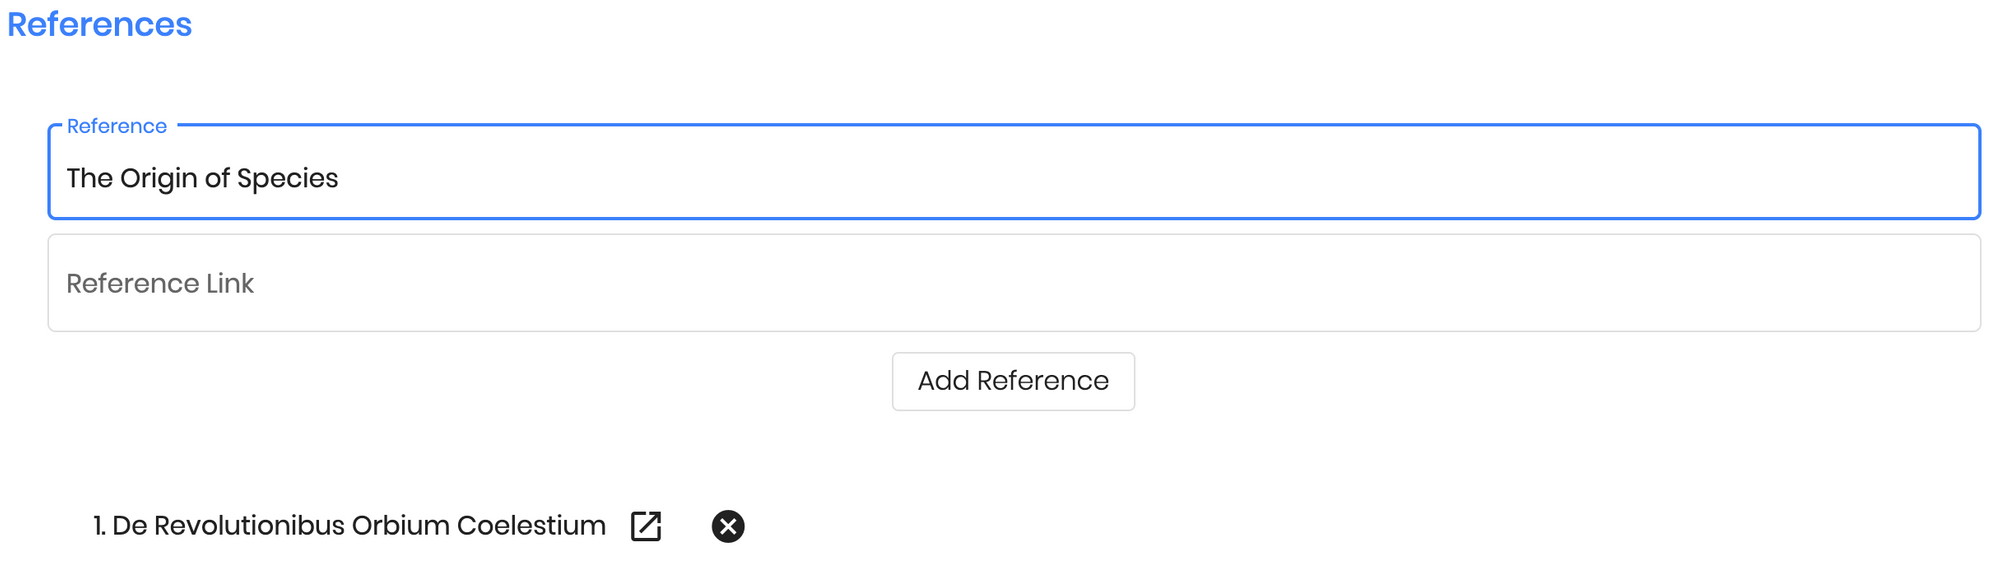Open the external link for De Revolutionibus
Image resolution: width=2000 pixels, height=583 pixels.
646,526
